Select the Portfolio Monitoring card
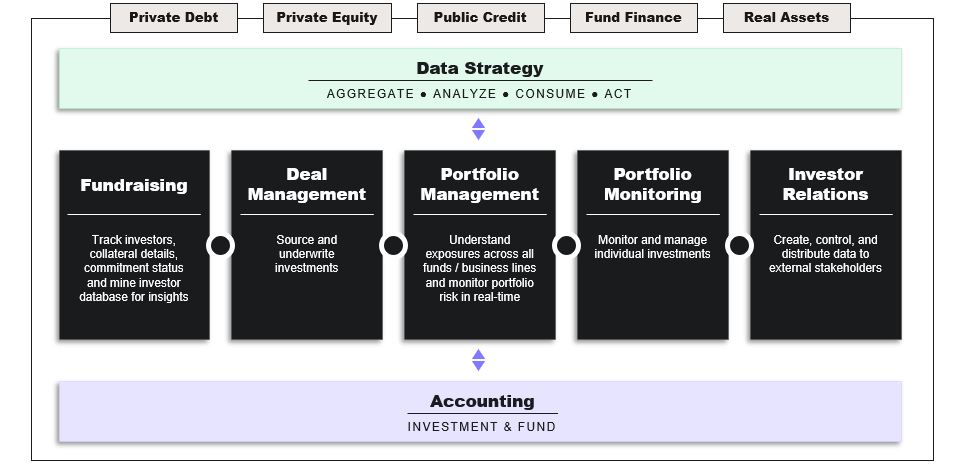 (x=652, y=245)
